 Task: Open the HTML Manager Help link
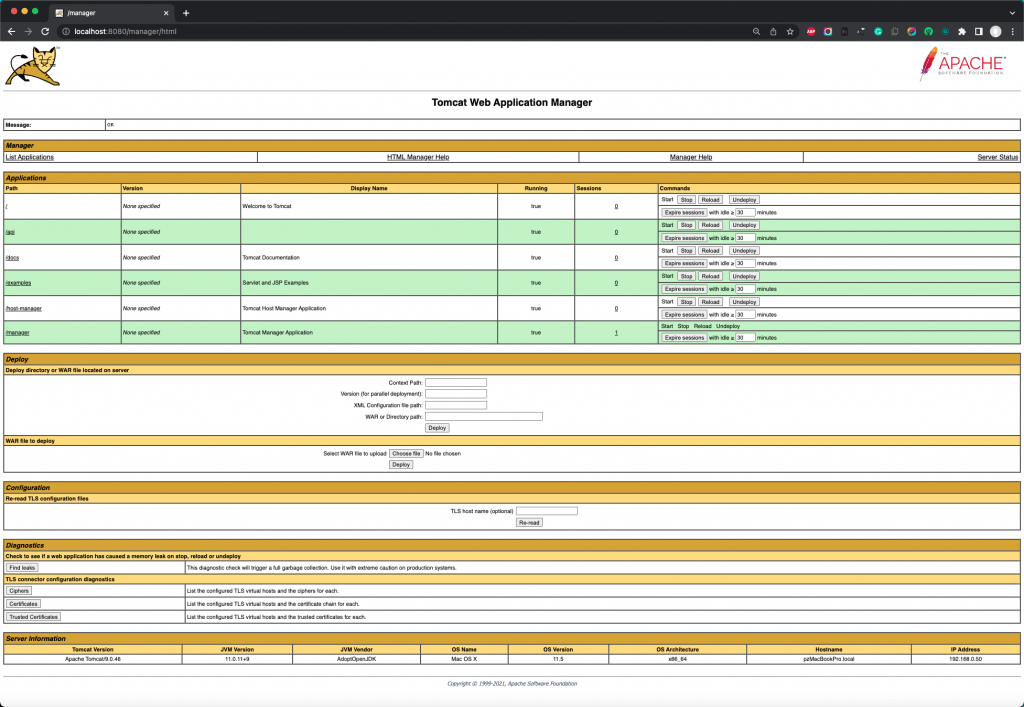pos(418,157)
